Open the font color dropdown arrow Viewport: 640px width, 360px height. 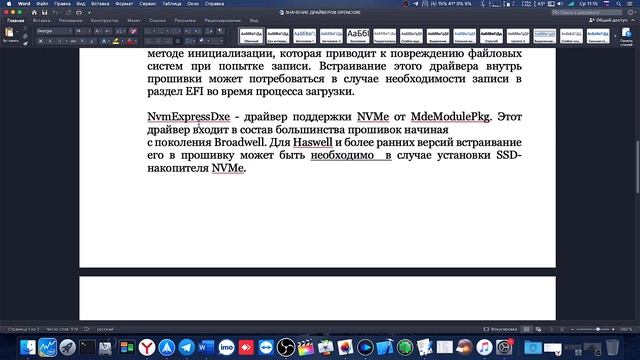(136, 41)
